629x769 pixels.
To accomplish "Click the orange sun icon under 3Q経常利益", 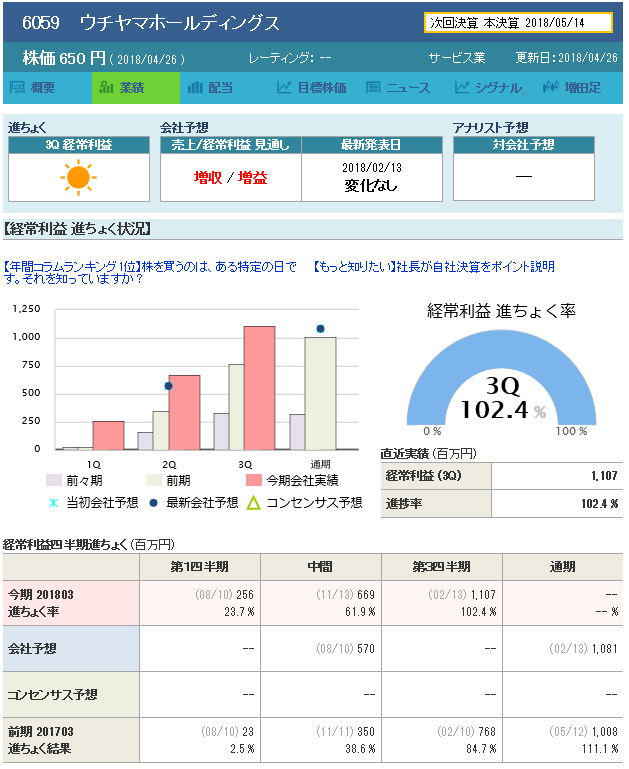I will click(78, 179).
